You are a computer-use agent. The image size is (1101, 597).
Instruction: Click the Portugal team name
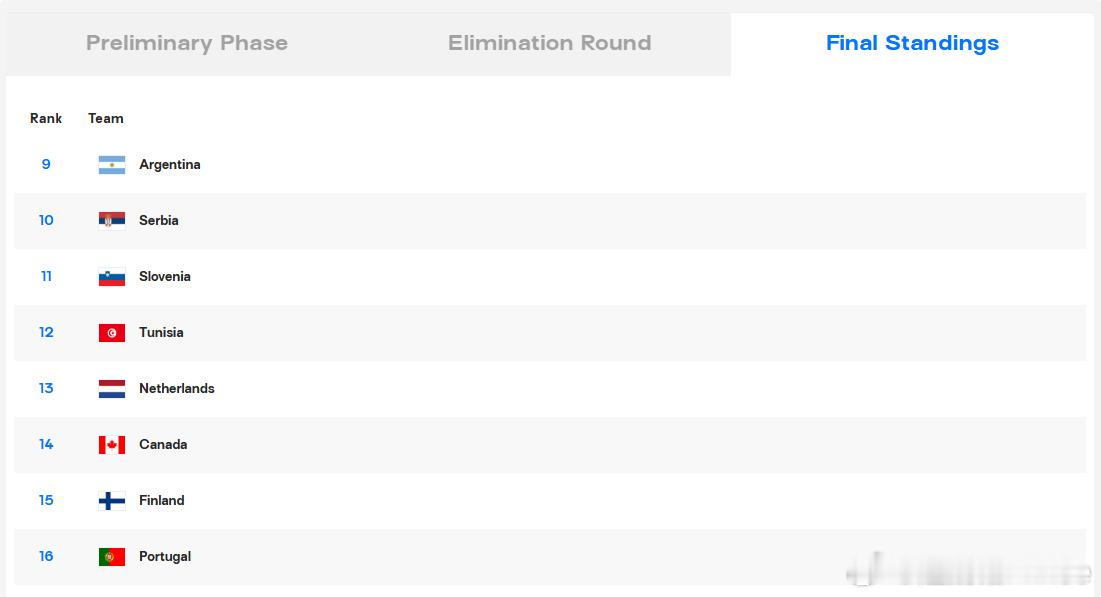(165, 556)
